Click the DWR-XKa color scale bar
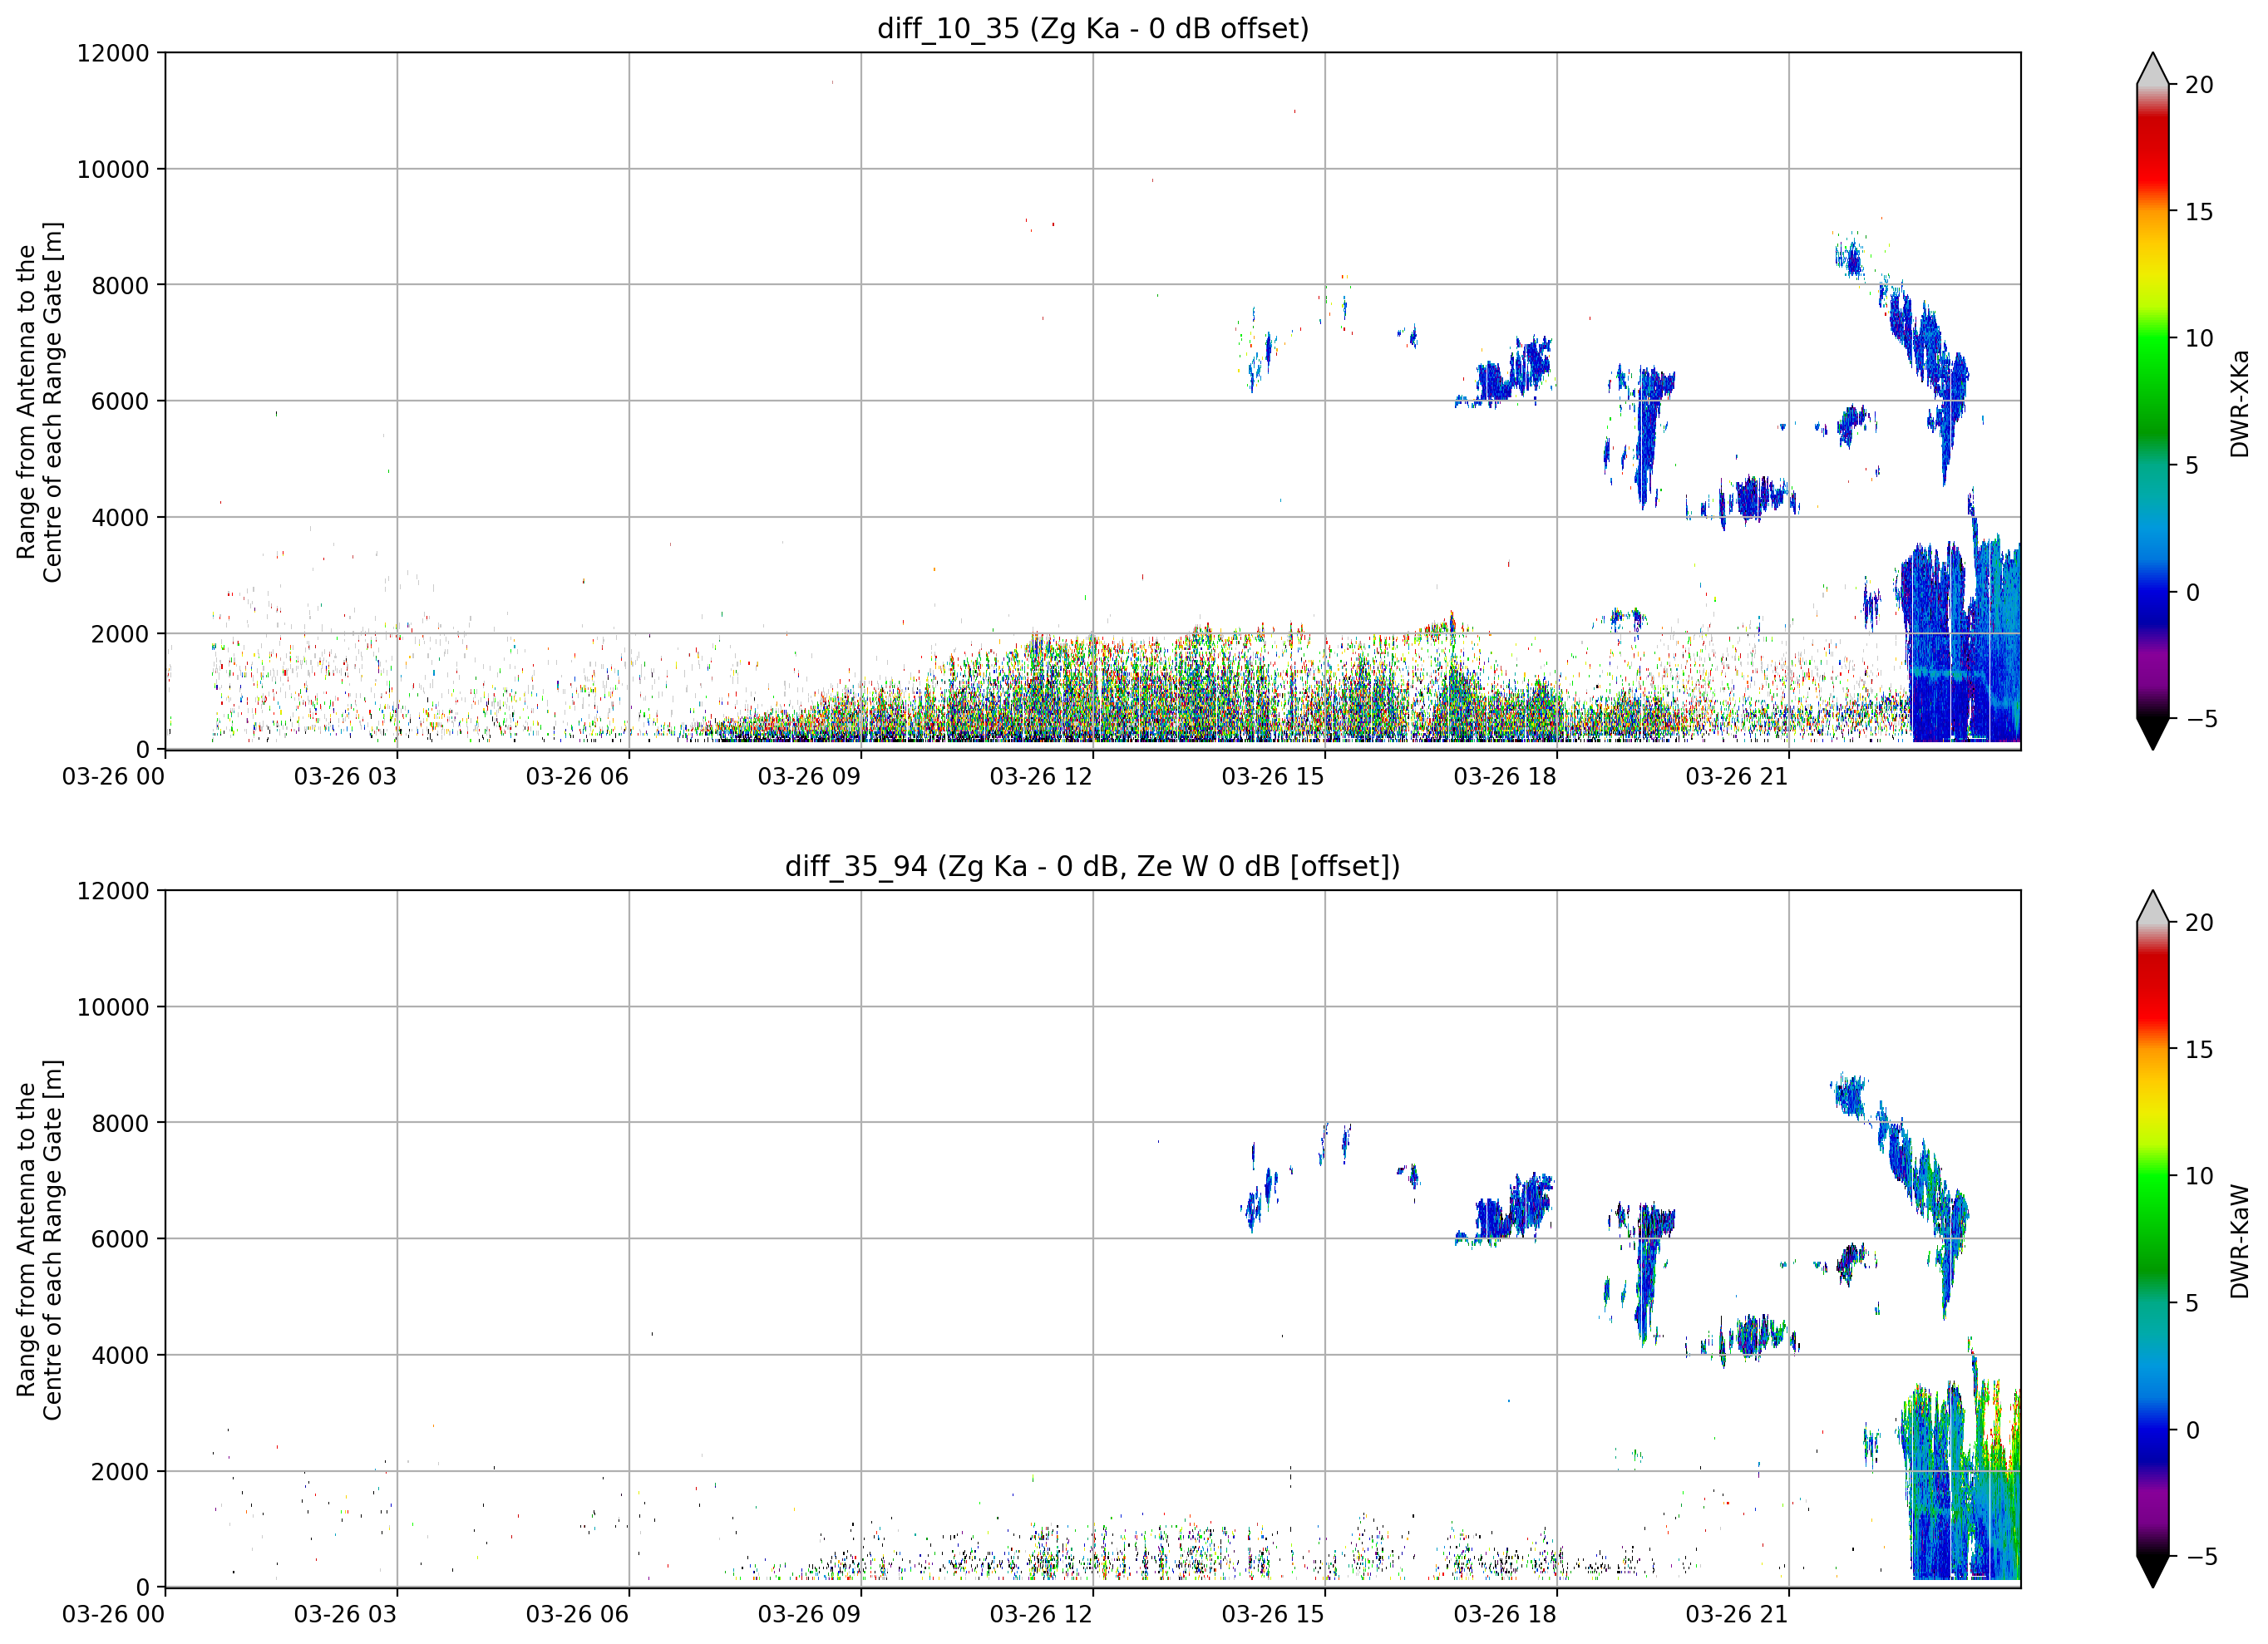Viewport: 2268px width, 1644px height. [2152, 401]
